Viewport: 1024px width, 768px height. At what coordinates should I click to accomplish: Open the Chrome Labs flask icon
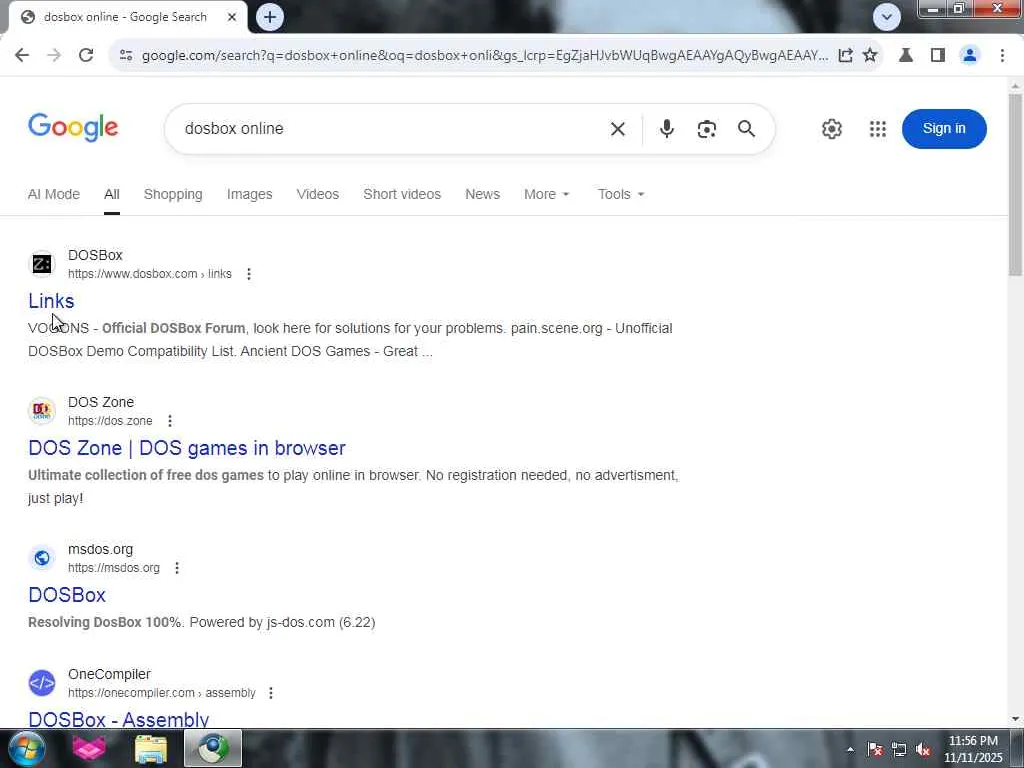[906, 55]
